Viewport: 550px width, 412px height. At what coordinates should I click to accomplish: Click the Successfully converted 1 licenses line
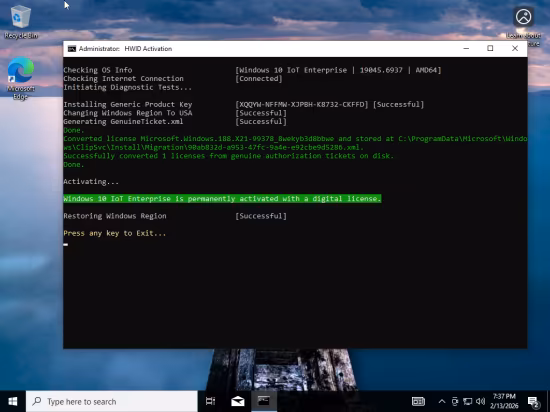point(228,156)
